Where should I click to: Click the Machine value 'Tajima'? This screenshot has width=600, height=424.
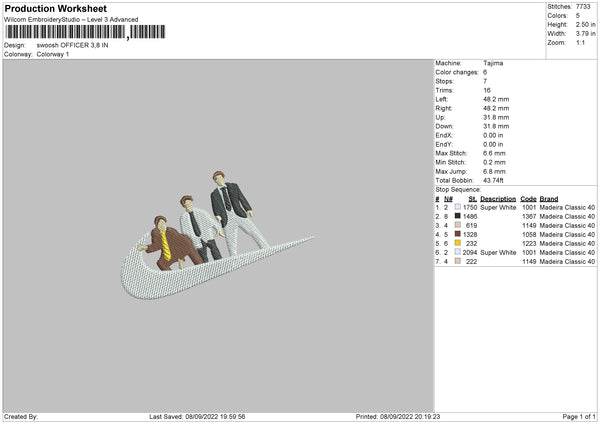[493, 63]
